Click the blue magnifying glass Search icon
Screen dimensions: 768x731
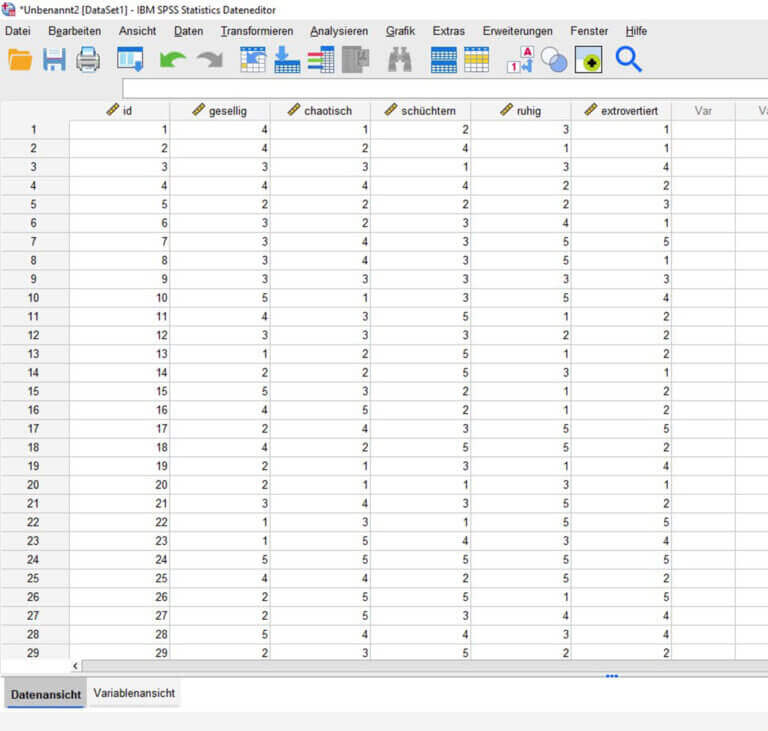pos(628,60)
